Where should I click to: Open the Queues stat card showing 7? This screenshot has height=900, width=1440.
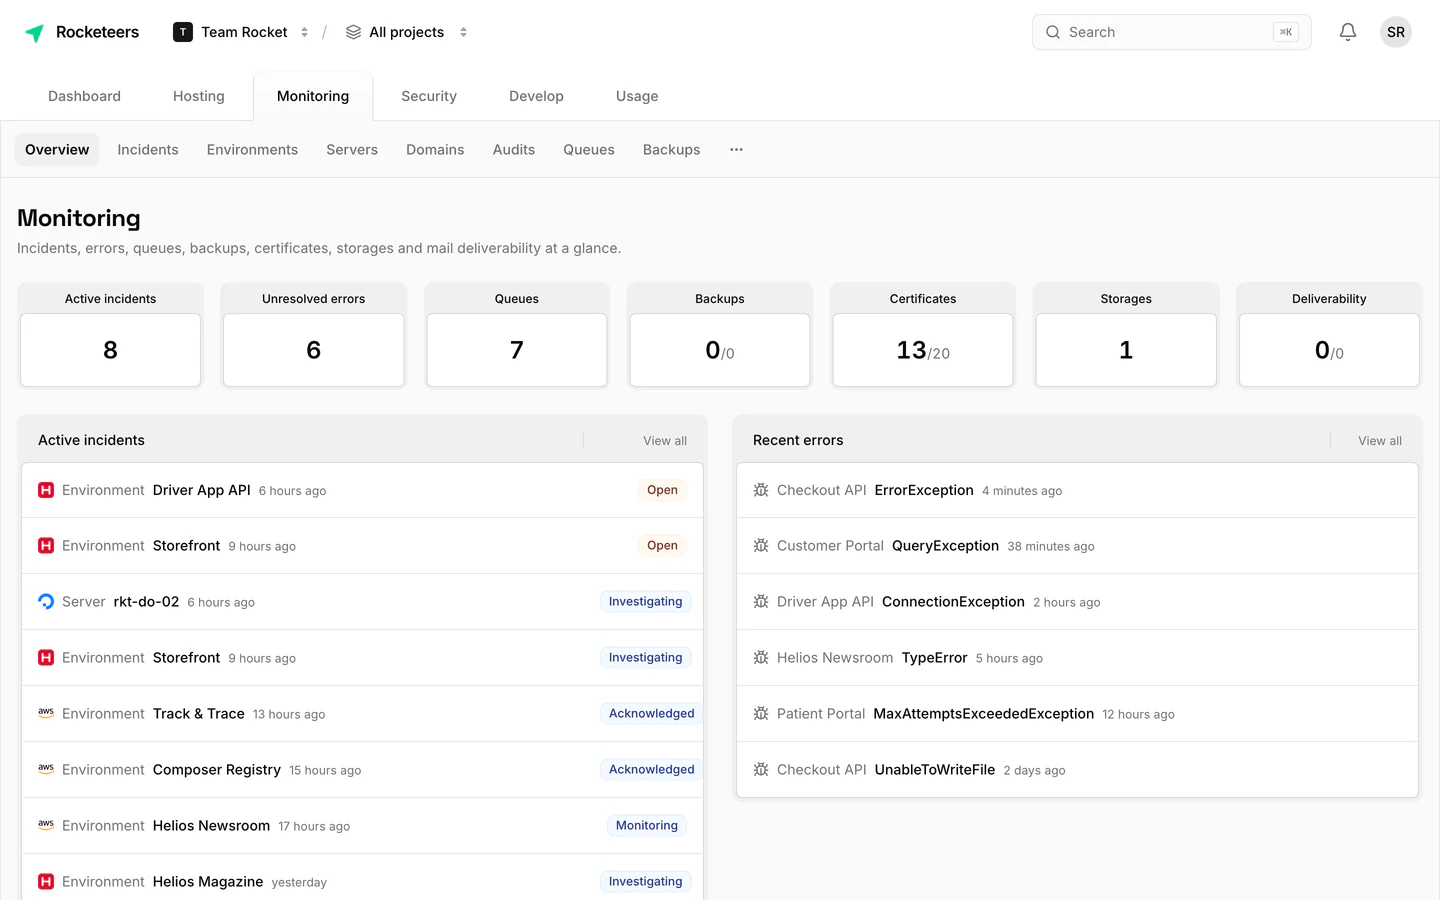tap(517, 335)
